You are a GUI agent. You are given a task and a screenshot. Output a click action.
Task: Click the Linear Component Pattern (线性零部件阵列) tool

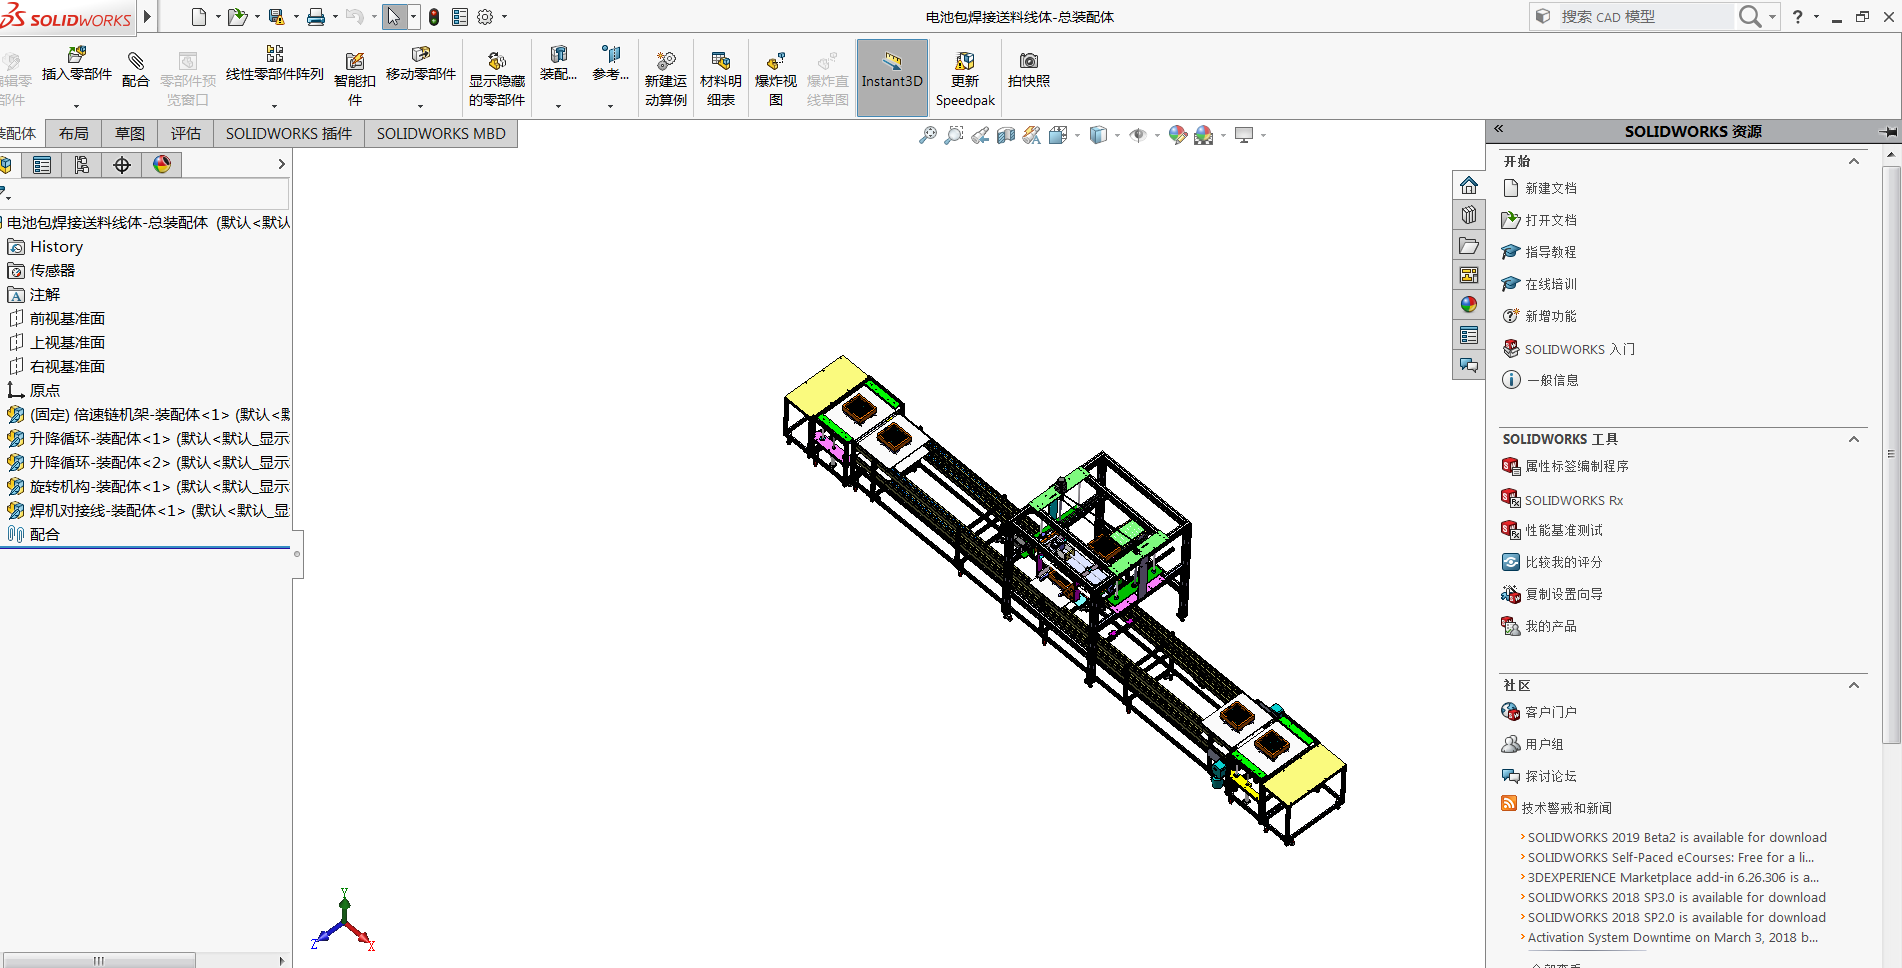pyautogui.click(x=275, y=64)
